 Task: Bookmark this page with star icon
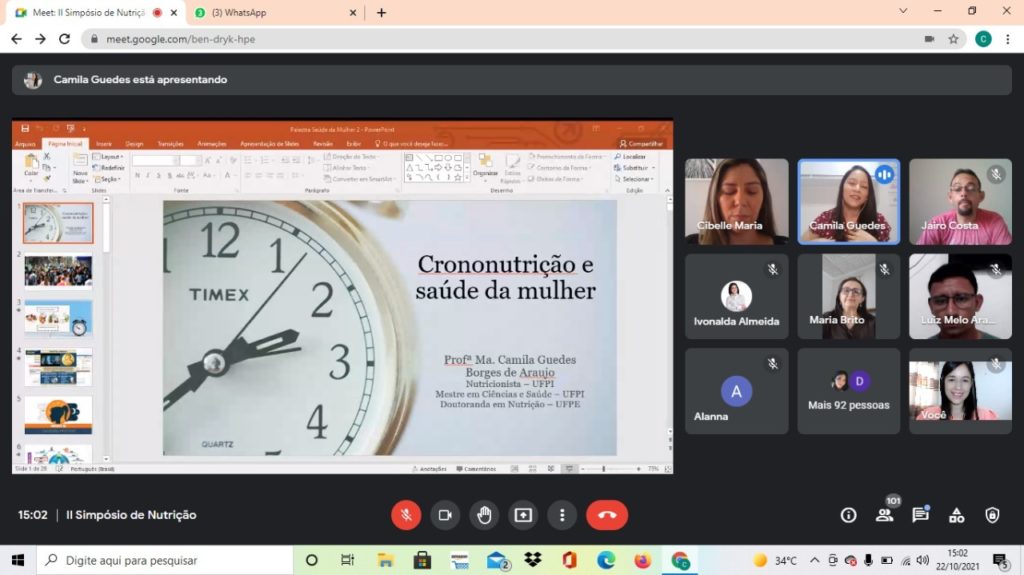[x=954, y=39]
